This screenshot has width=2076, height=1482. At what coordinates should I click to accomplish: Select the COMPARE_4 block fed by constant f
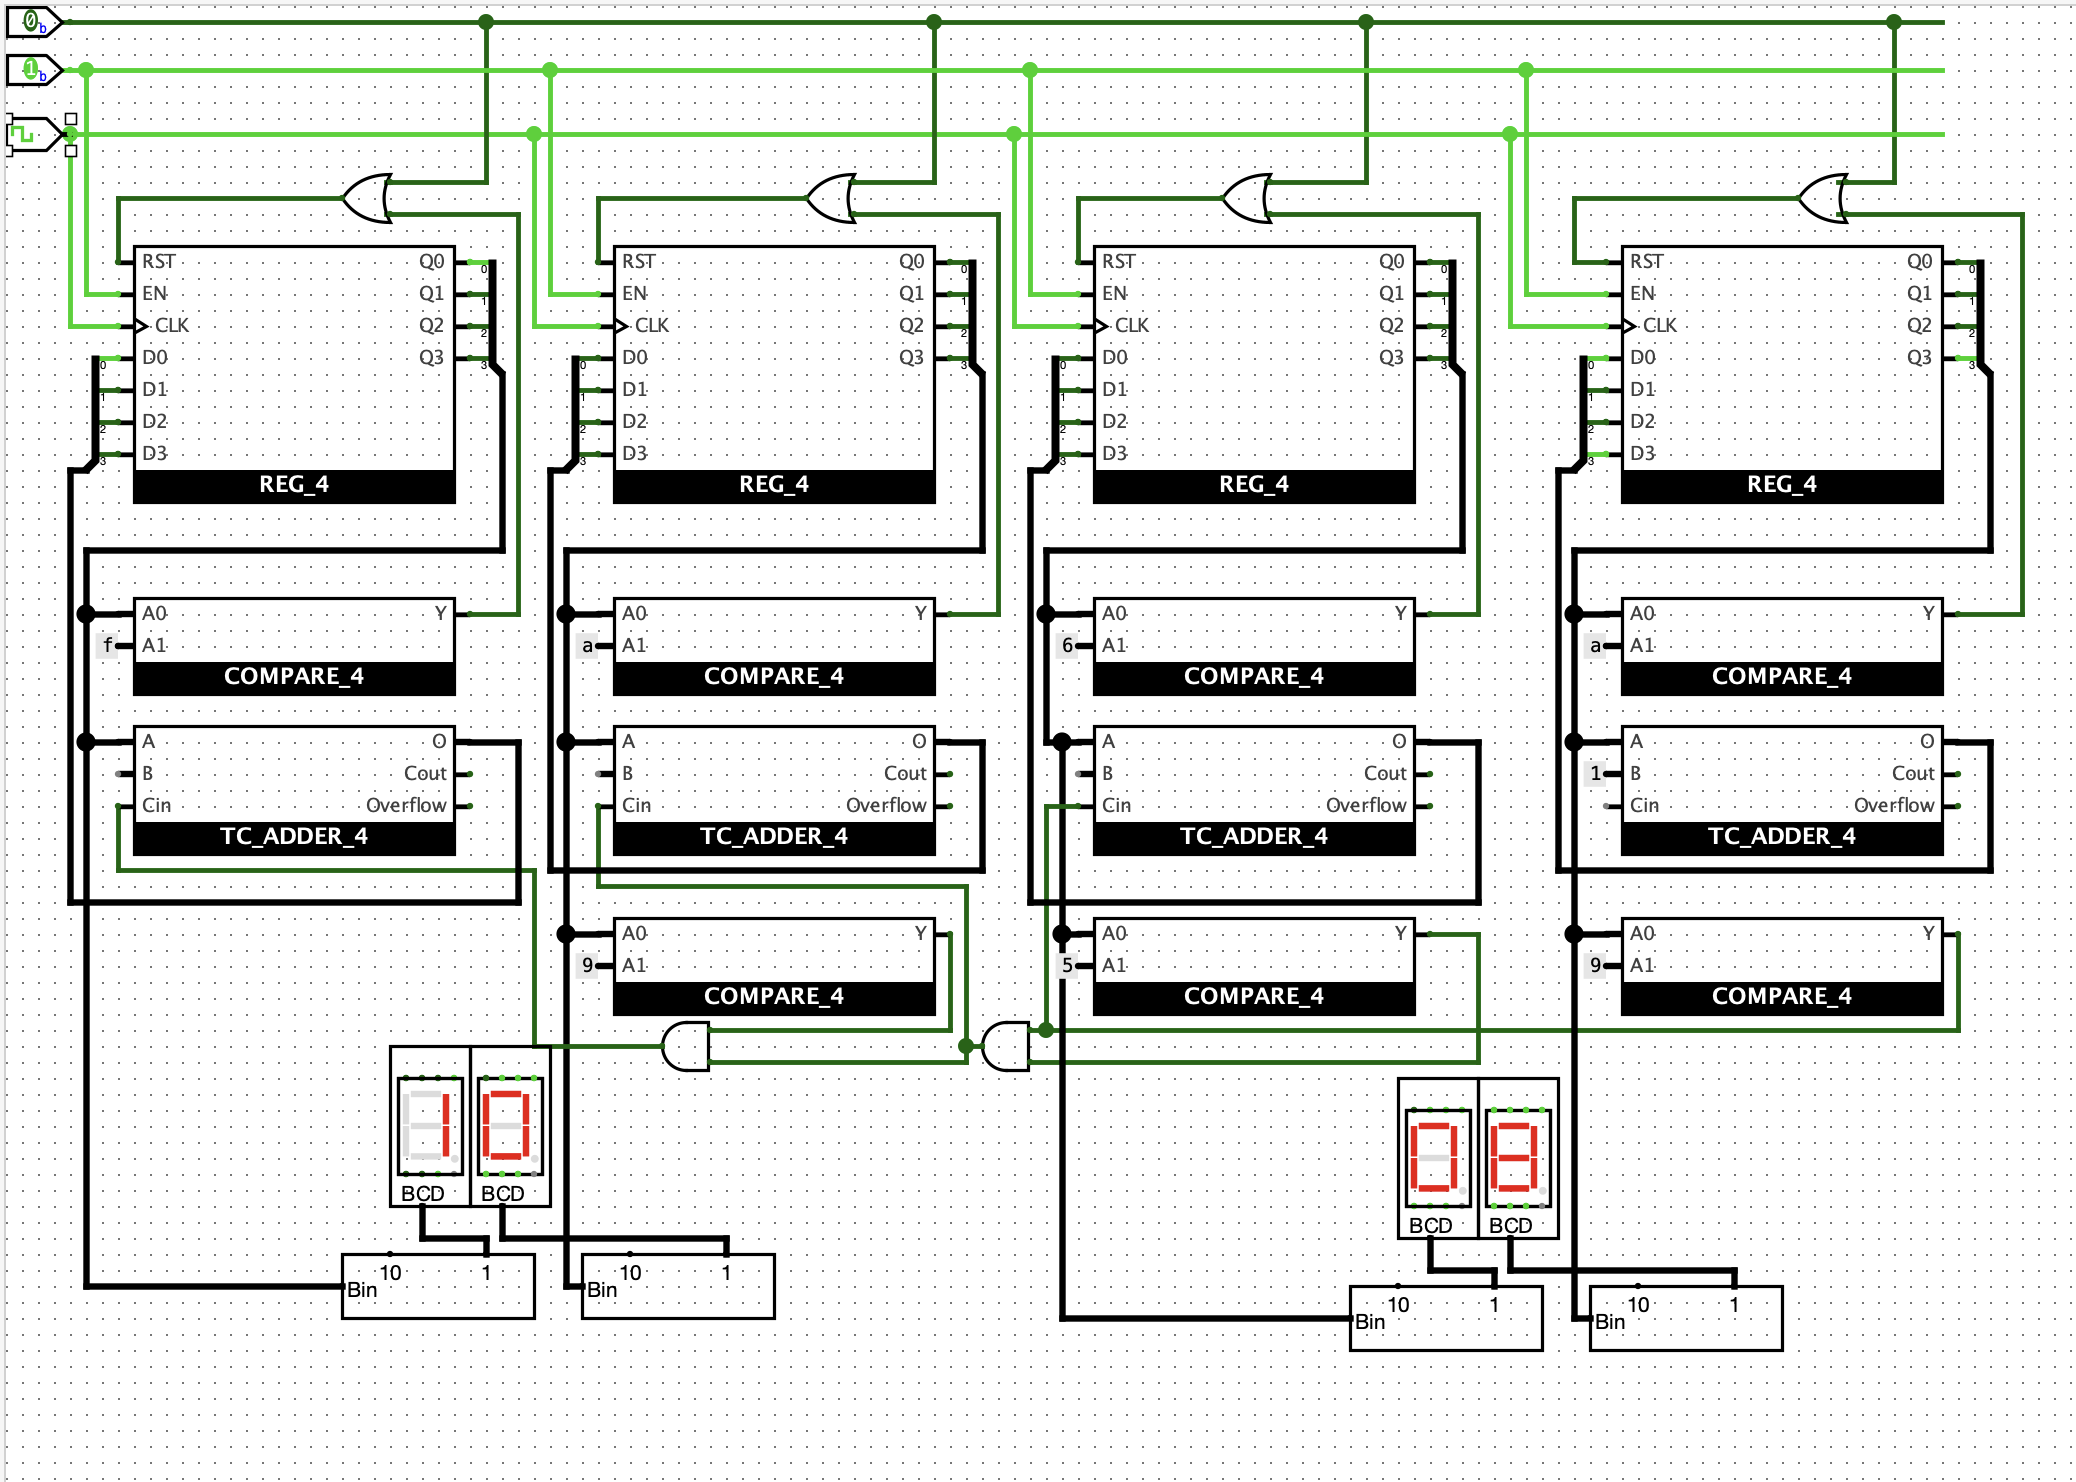pos(294,646)
